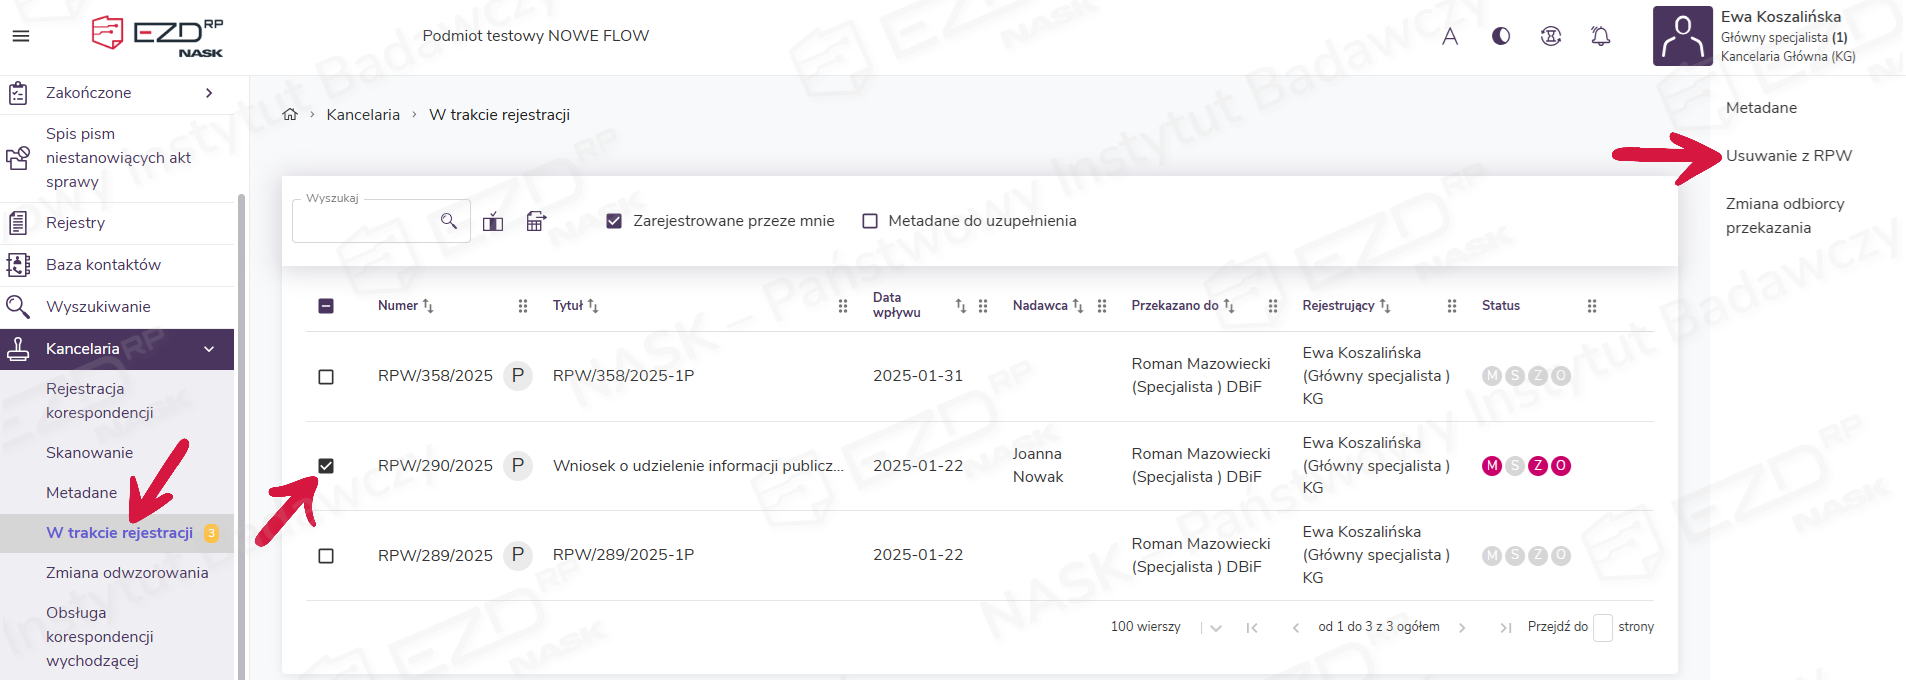Toggle the contrast mode icon

(1500, 37)
